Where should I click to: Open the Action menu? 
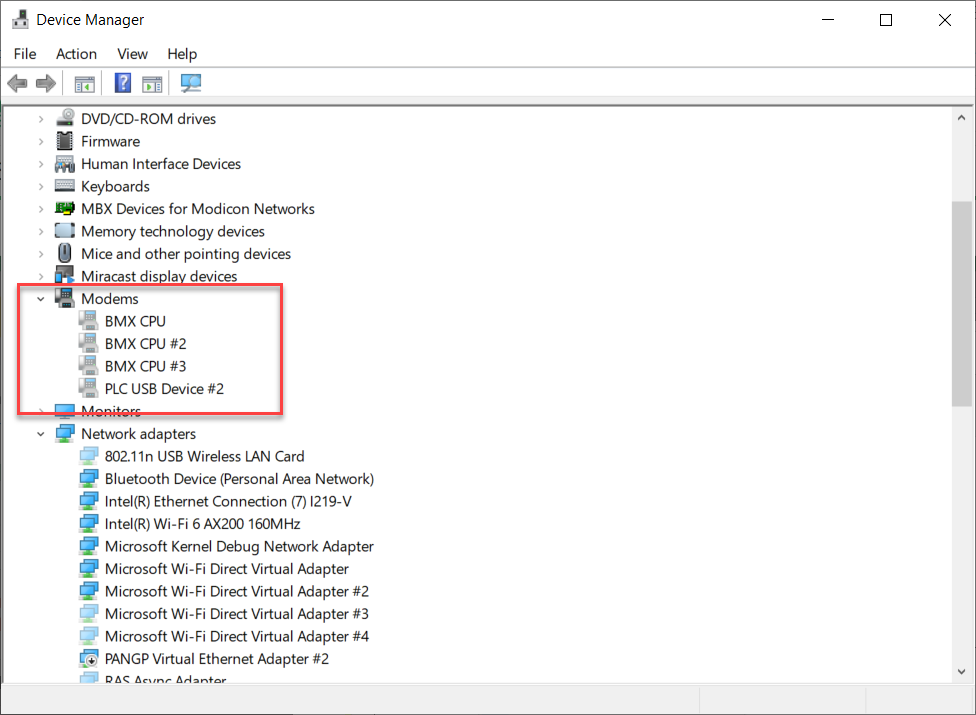click(77, 54)
